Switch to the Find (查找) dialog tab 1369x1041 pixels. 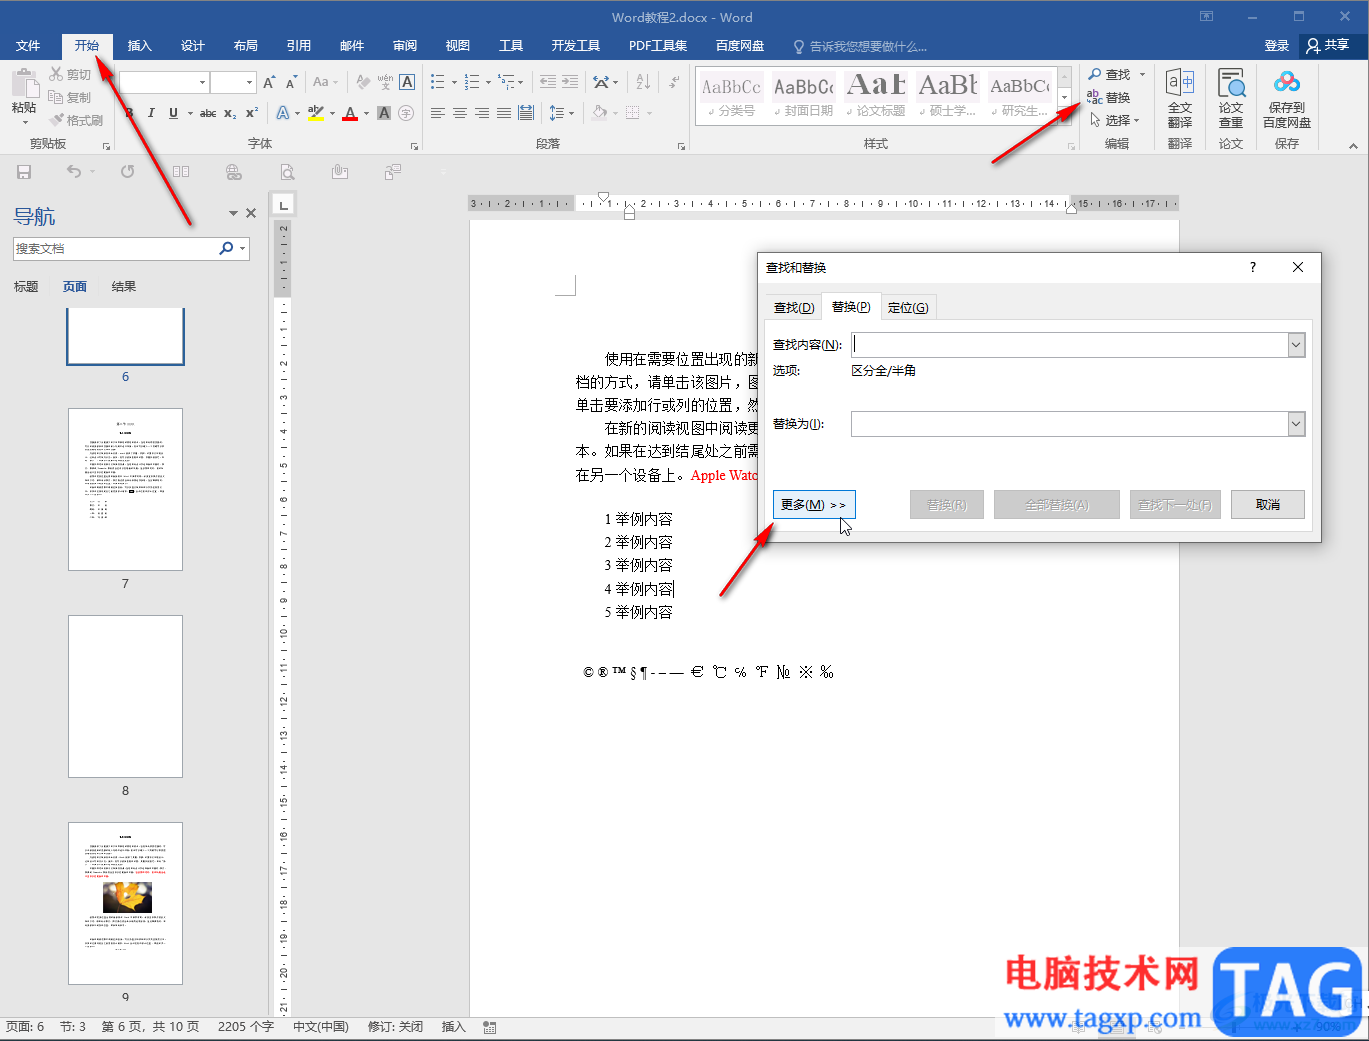(794, 307)
